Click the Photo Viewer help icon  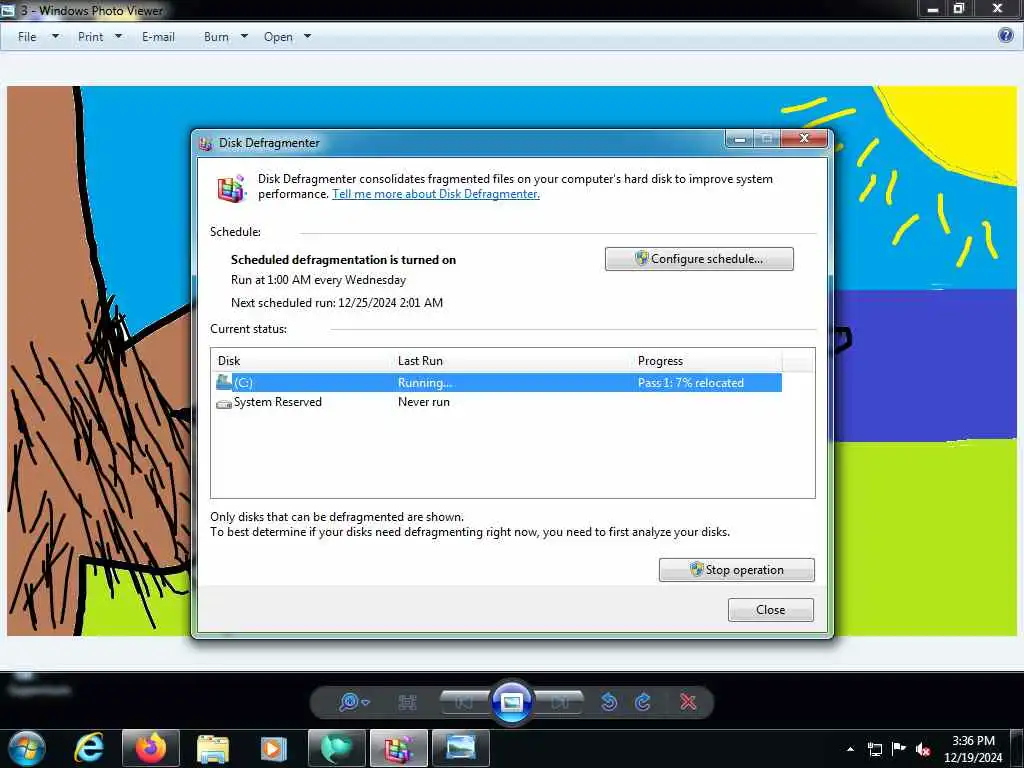click(x=1006, y=35)
